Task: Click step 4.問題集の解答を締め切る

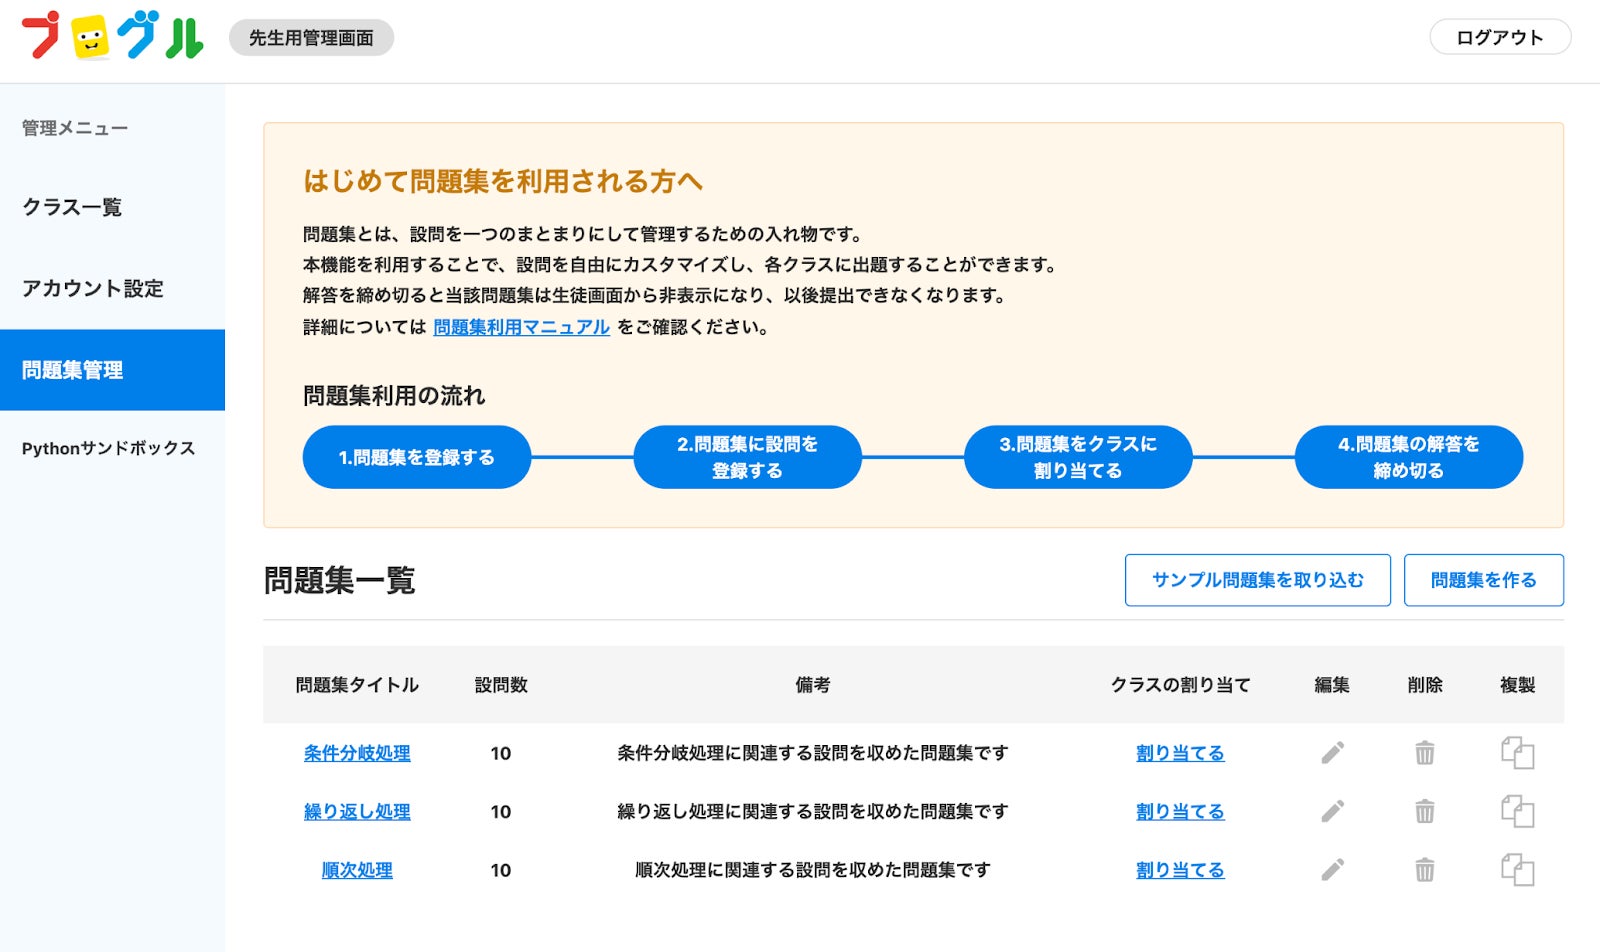Action: pos(1409,457)
